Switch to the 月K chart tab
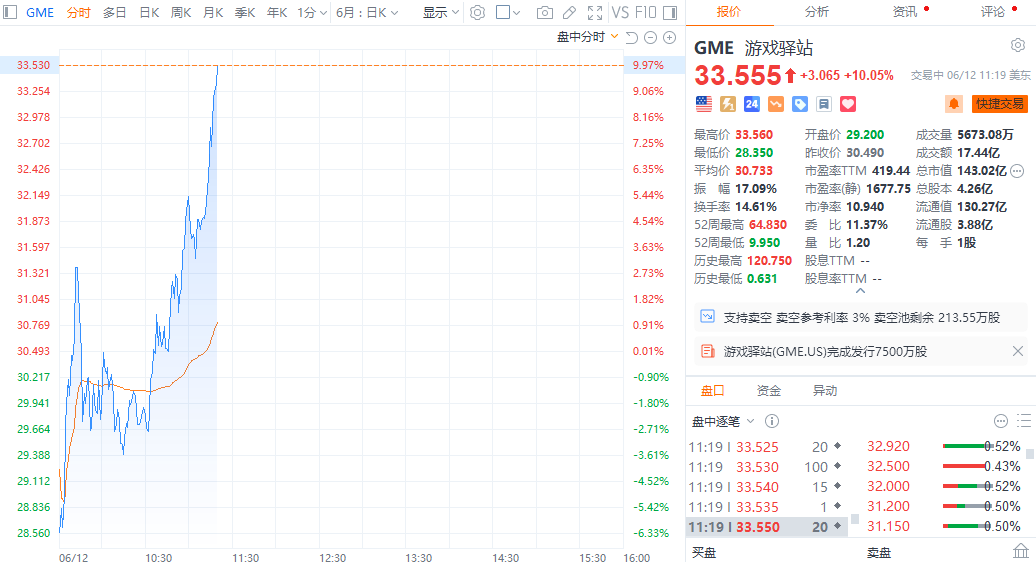The width and height of the screenshot is (1036, 562). click(213, 13)
